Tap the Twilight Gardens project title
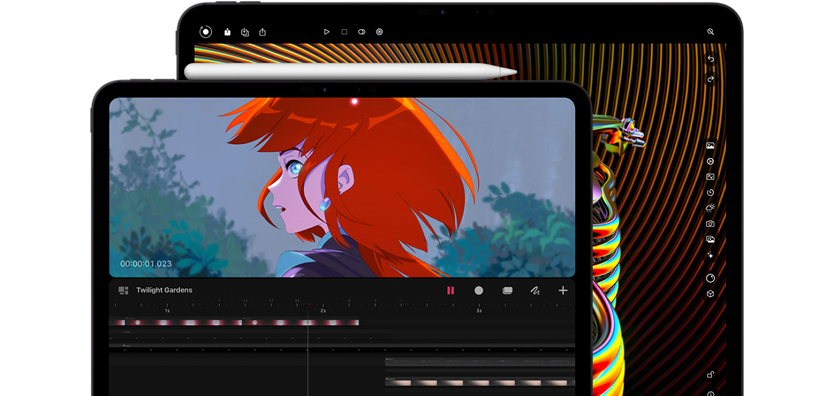The width and height of the screenshot is (834, 396). tap(164, 290)
